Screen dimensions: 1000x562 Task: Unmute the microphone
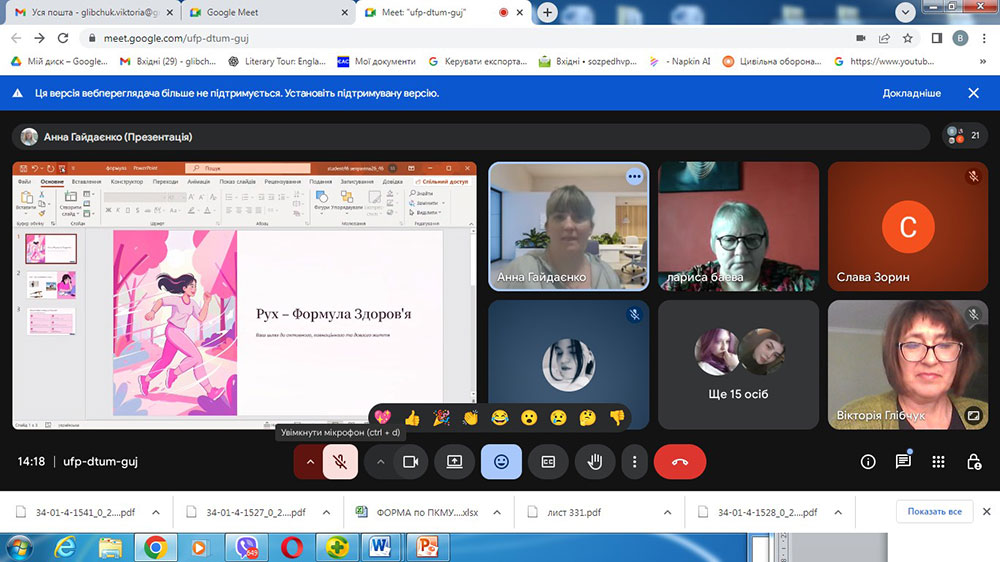tap(340, 462)
